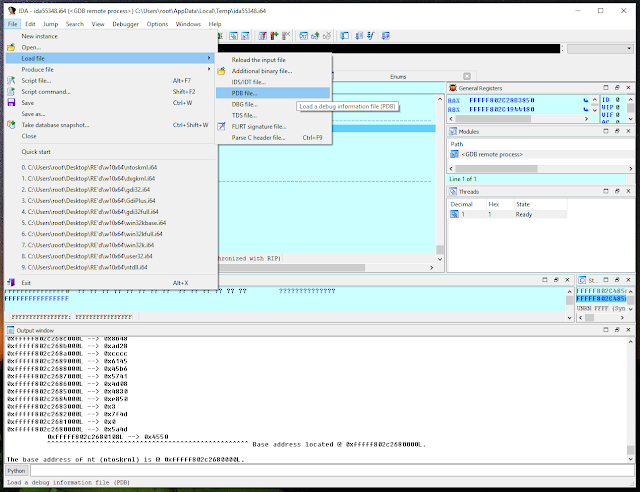Click the RBX jump arrow icon
Viewport: 640px width, 492px height.
[x=586, y=109]
